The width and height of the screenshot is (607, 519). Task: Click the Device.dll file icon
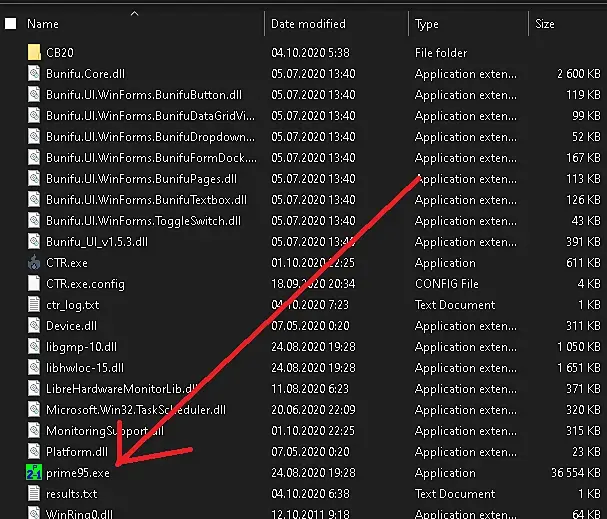[34, 325]
